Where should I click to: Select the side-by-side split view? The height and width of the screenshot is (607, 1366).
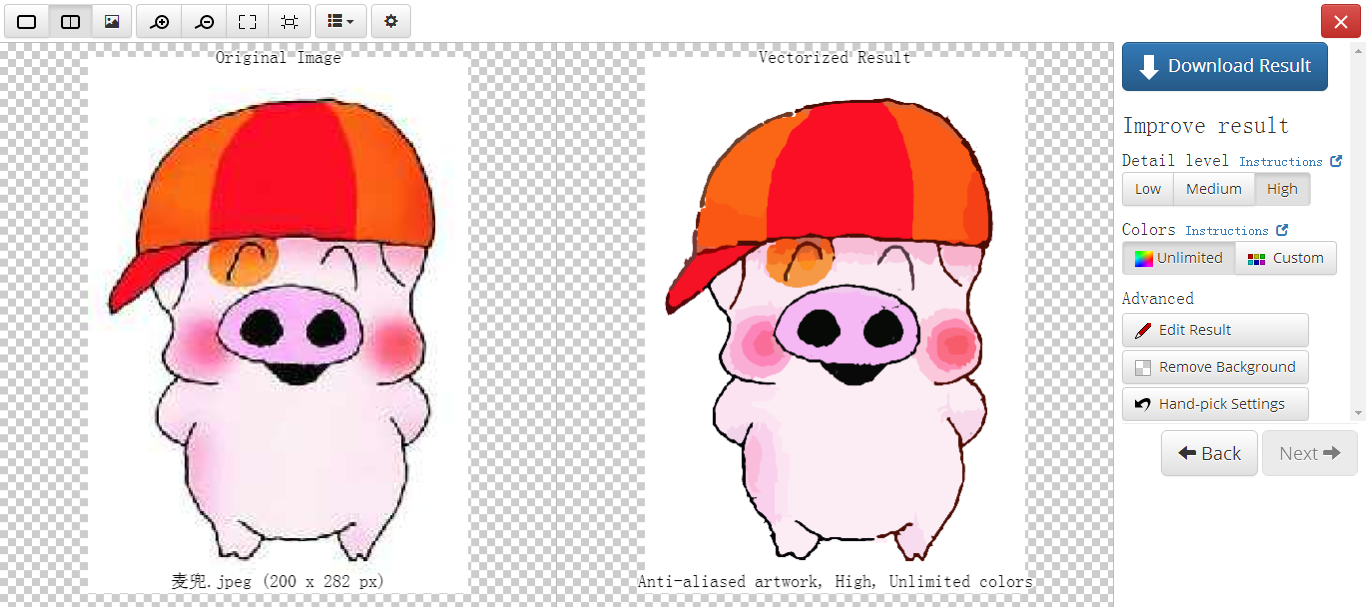(70, 21)
